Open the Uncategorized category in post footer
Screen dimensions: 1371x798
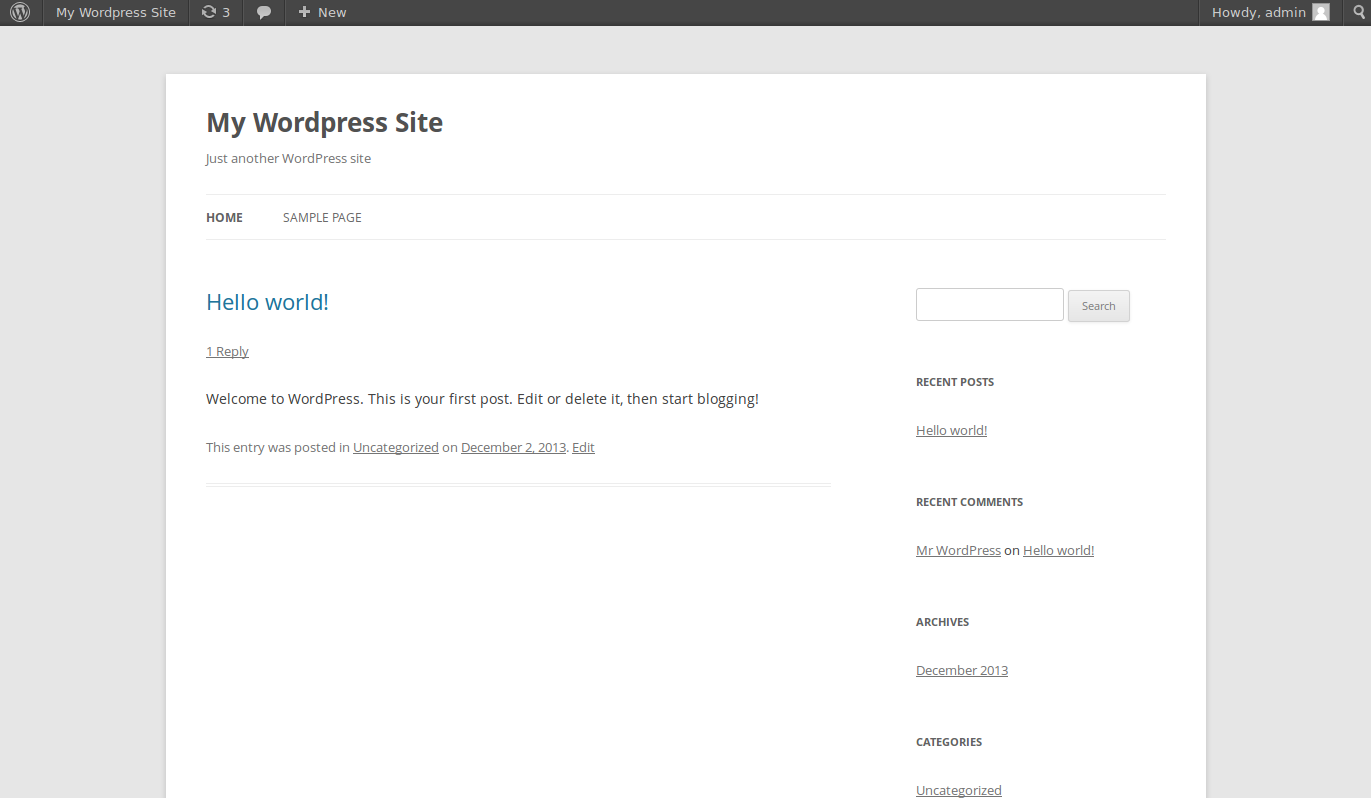396,448
